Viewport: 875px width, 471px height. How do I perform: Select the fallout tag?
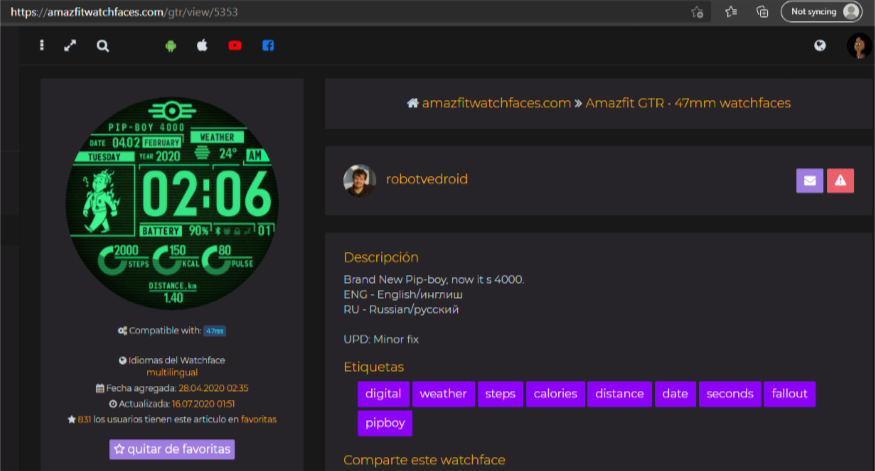(x=790, y=394)
